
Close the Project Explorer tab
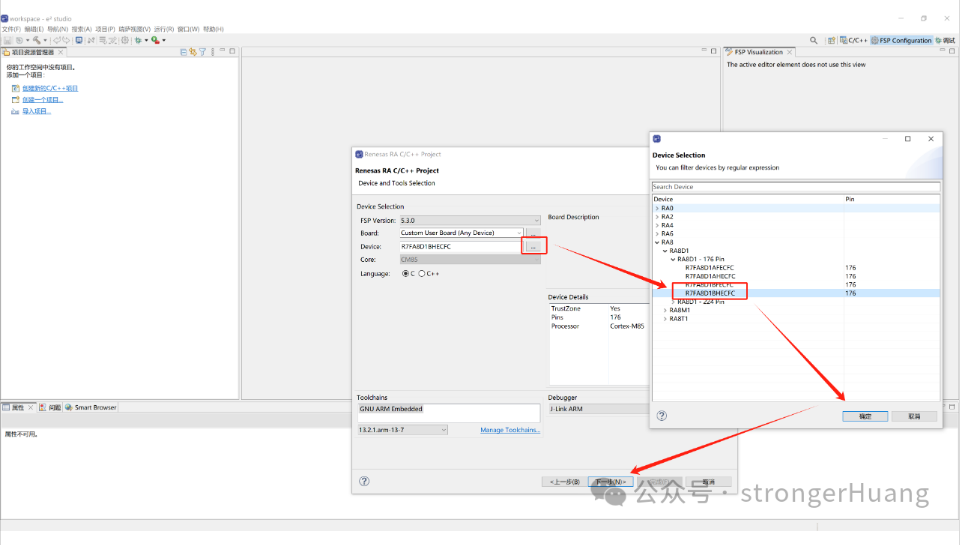tap(61, 52)
